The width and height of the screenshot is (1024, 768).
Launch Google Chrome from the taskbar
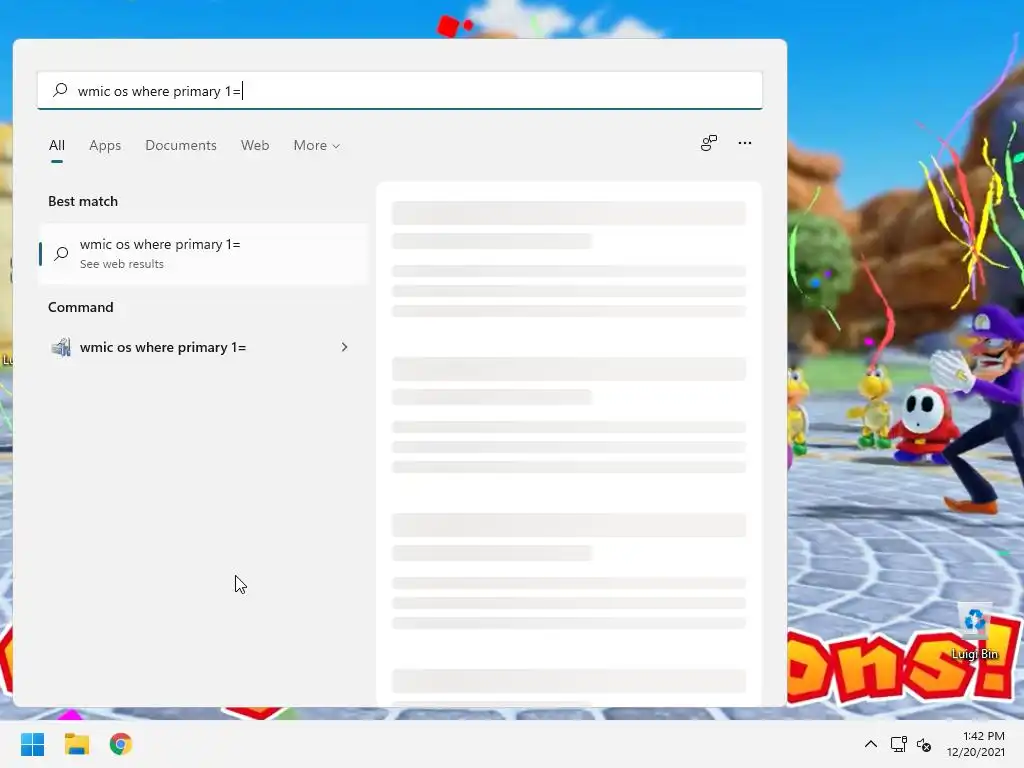121,744
